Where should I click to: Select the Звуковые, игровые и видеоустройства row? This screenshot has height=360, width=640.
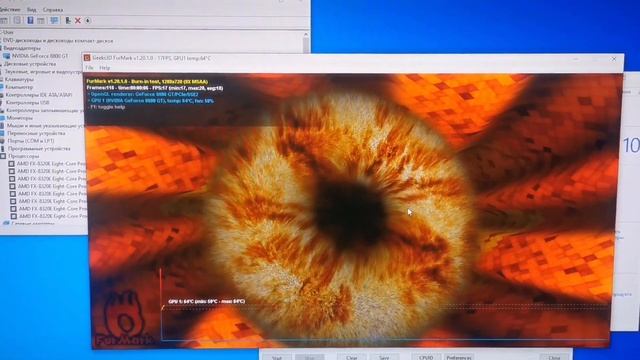[x=43, y=71]
